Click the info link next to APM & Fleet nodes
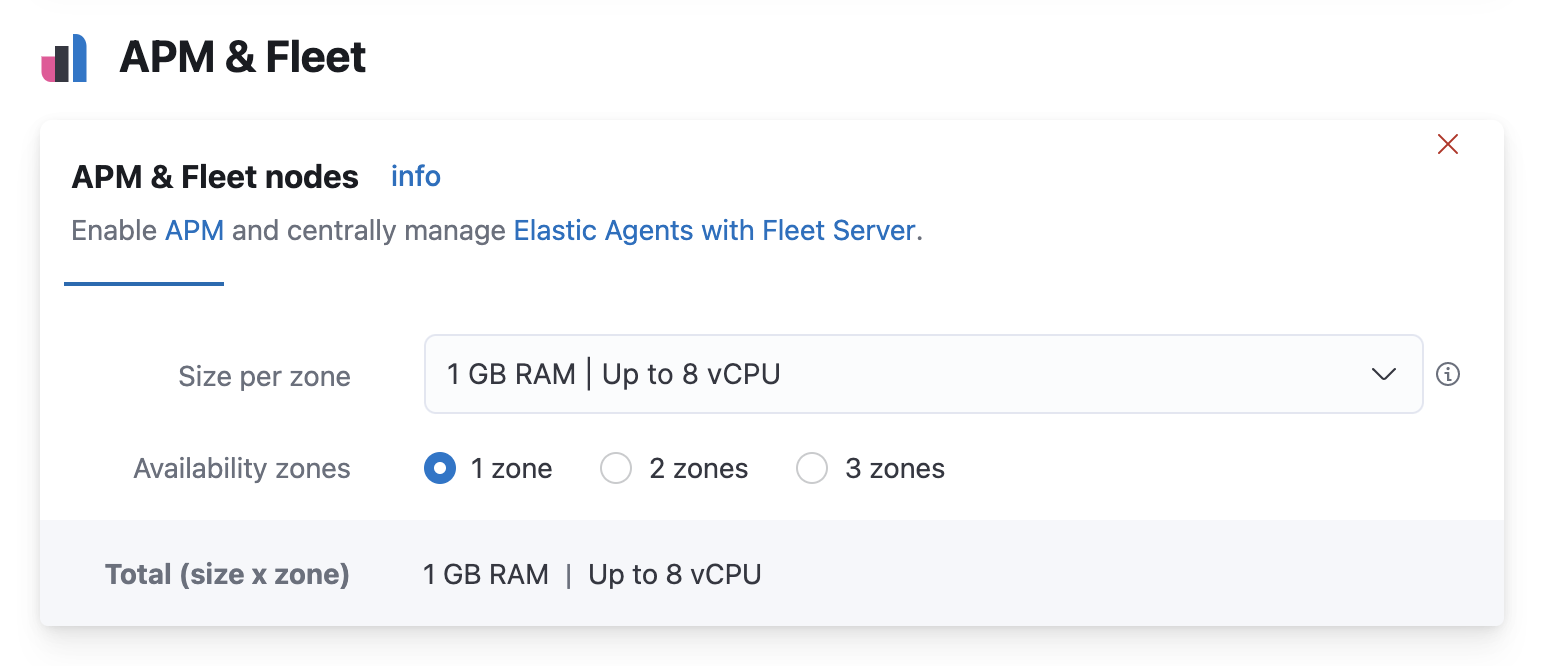The width and height of the screenshot is (1542, 666). (x=415, y=176)
